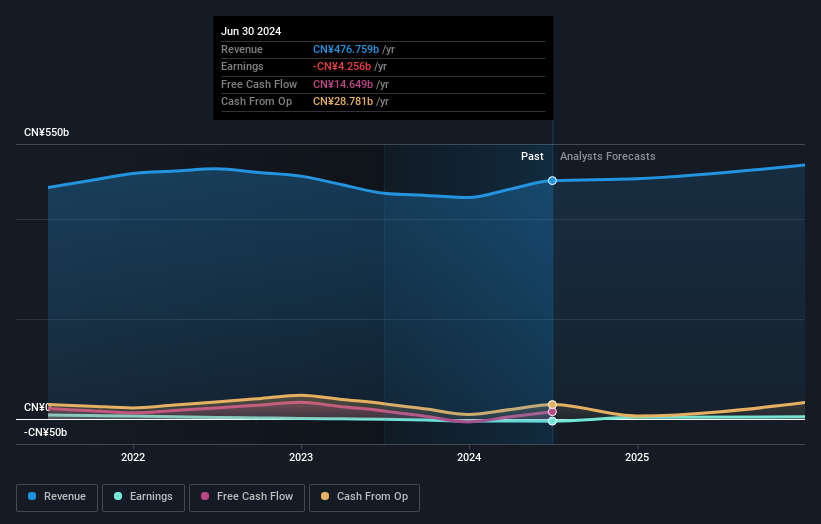Click the Past label
Image resolution: width=821 pixels, height=524 pixels.
[x=532, y=157]
